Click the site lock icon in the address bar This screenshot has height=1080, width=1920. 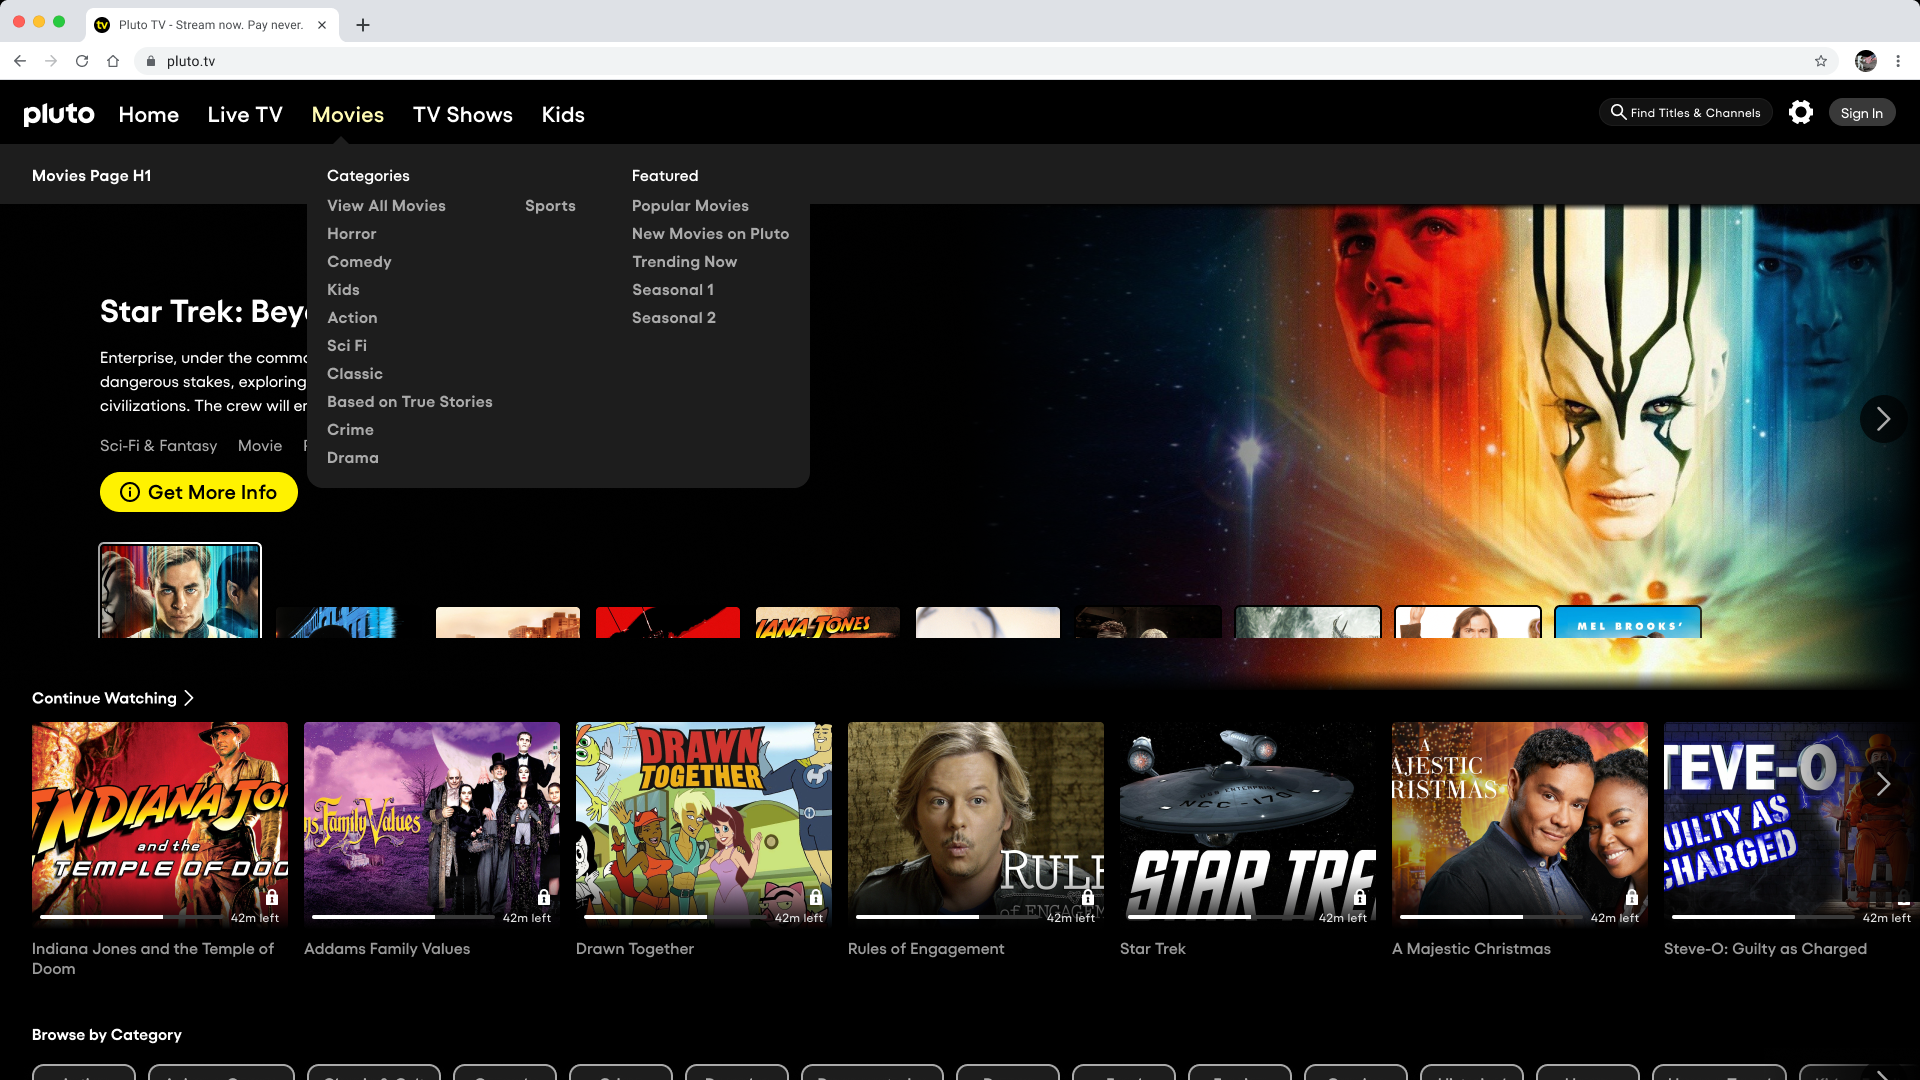pos(151,61)
